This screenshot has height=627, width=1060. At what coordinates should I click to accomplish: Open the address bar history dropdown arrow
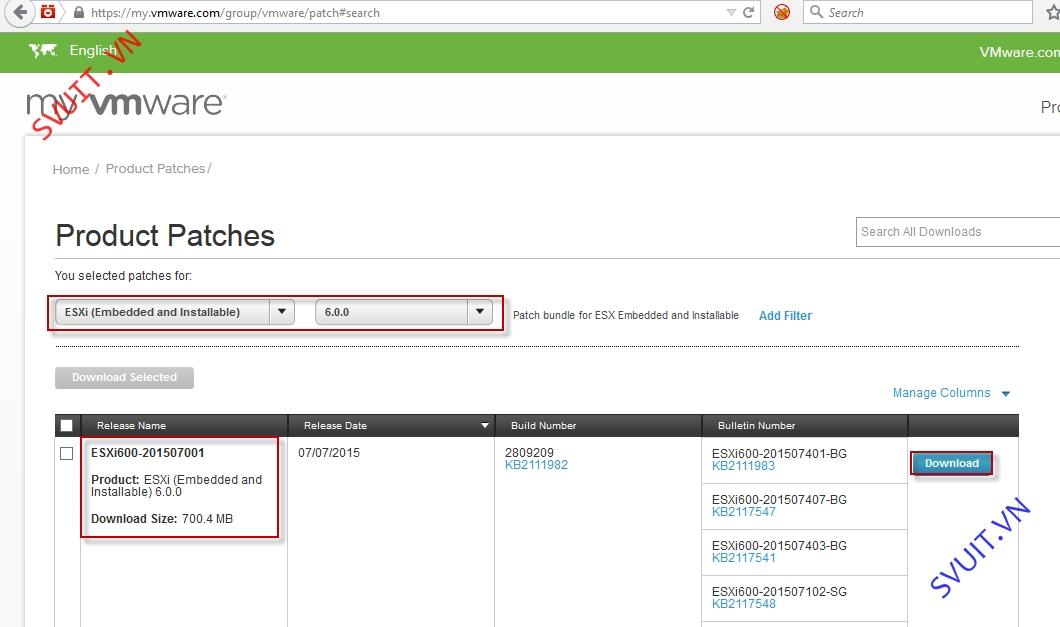pyautogui.click(x=731, y=12)
